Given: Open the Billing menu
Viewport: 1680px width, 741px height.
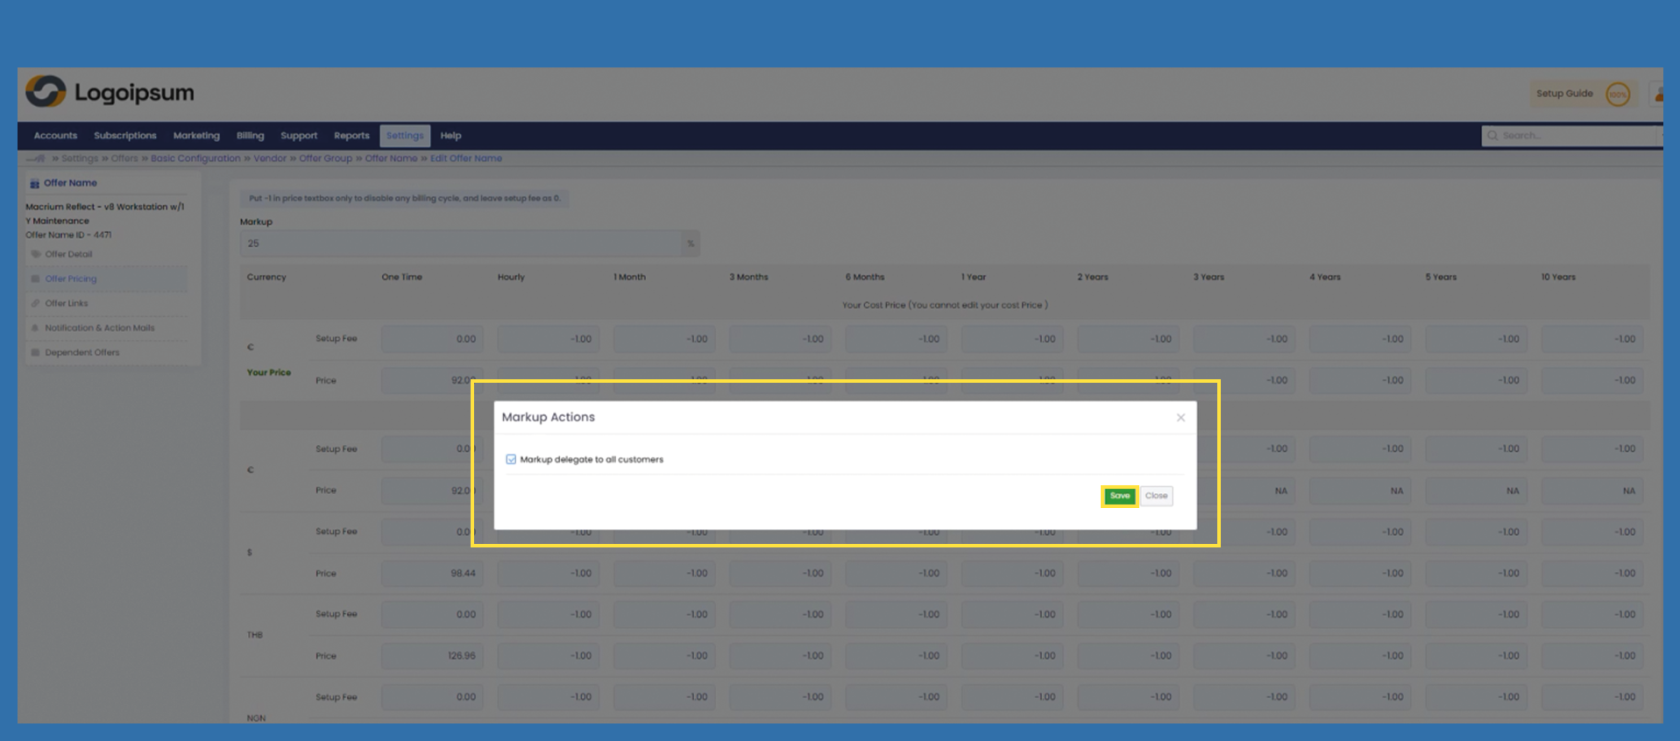Looking at the screenshot, I should pos(250,136).
